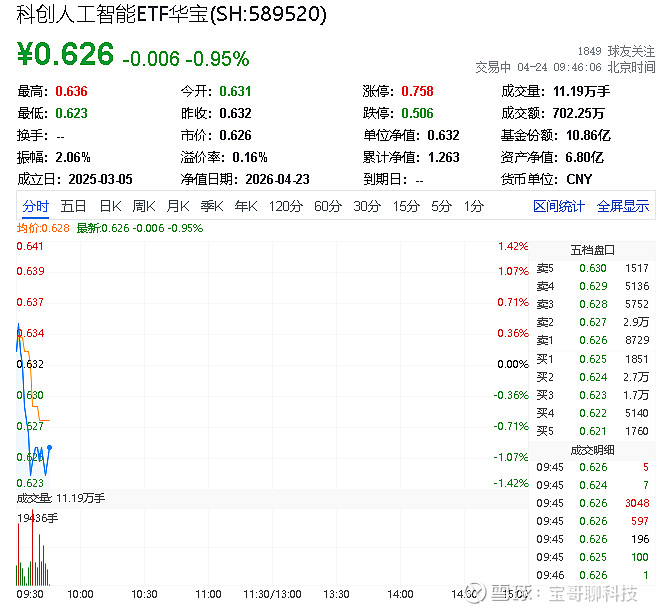
Task: Click the 跌停 value 0.506
Action: point(418,113)
